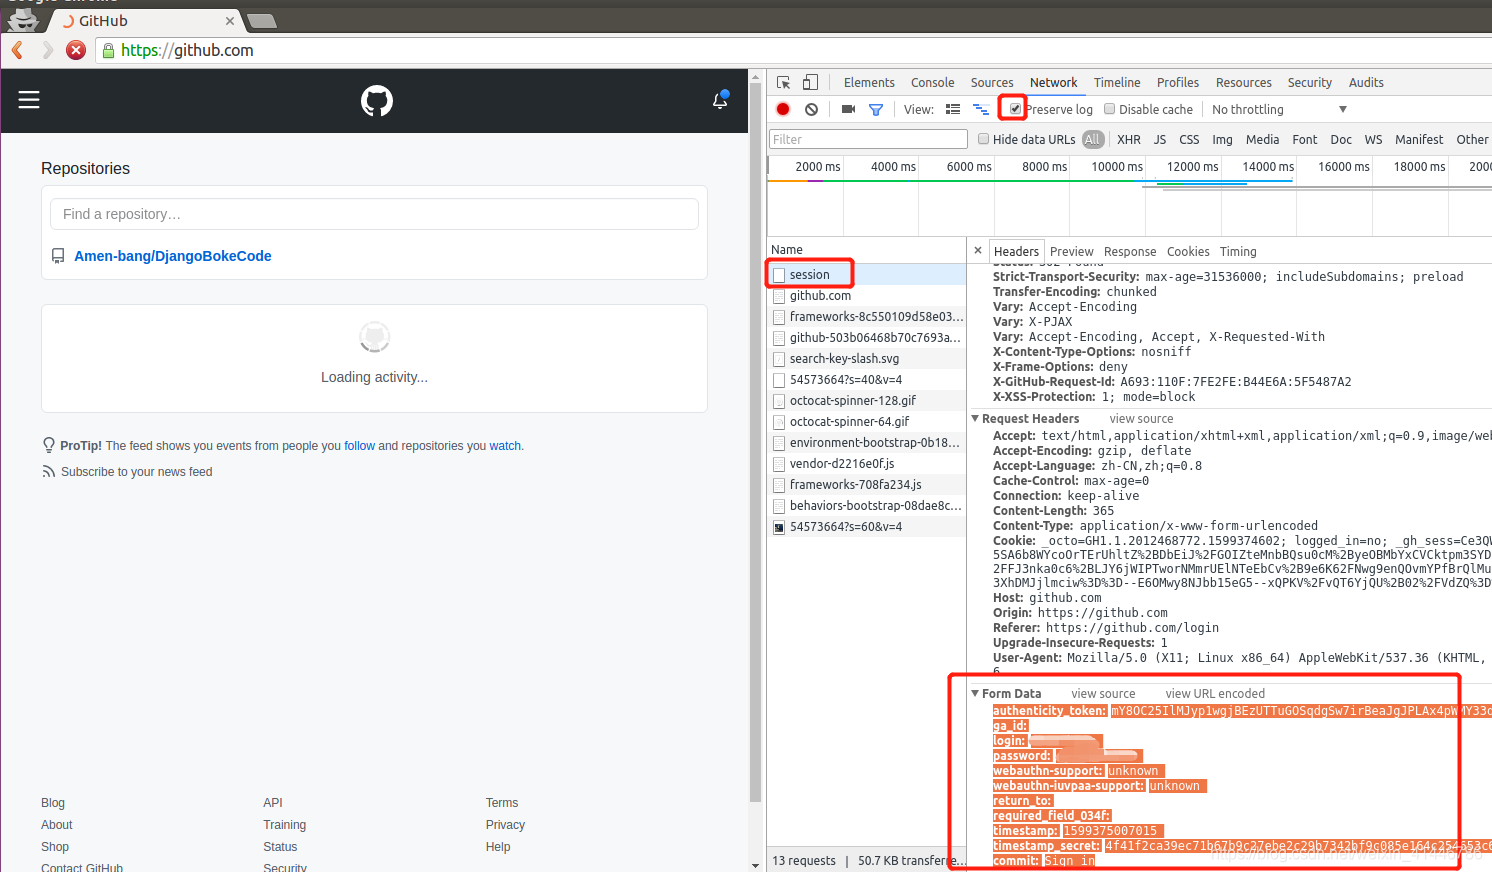Click the follow link in ProTip
The image size is (1492, 872).
(x=360, y=446)
